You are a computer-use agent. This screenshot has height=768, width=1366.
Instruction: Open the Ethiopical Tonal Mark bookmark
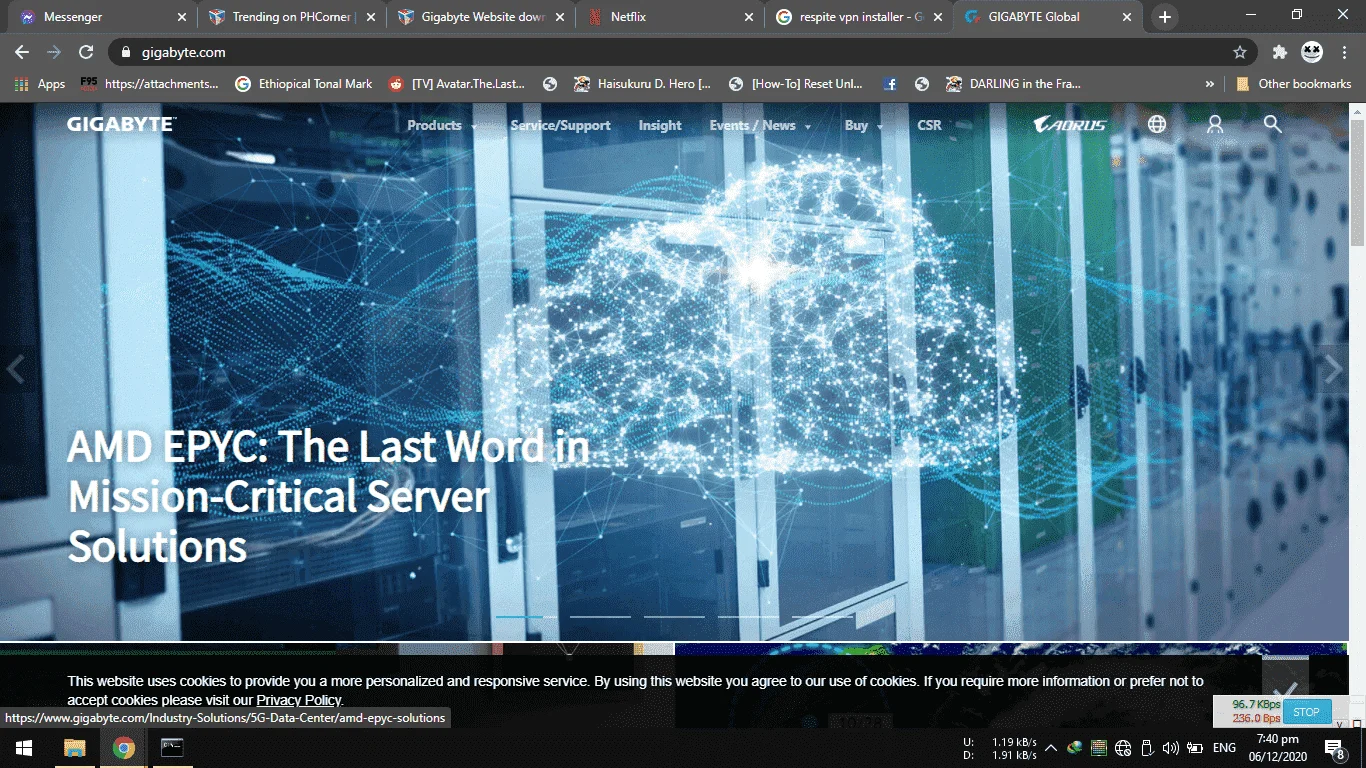point(303,84)
